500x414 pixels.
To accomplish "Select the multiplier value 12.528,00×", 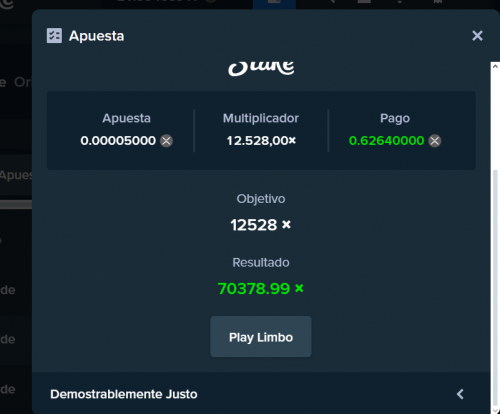I will (261, 141).
